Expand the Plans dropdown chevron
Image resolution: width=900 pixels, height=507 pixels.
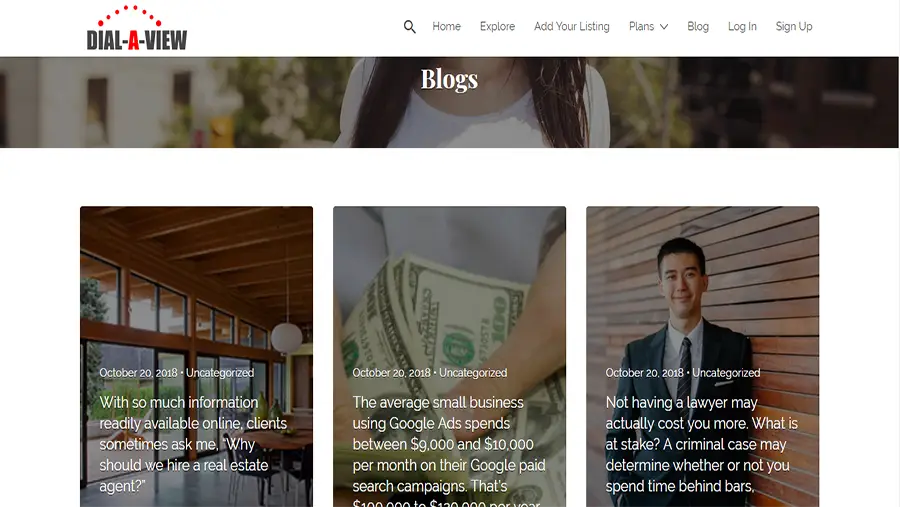(664, 27)
